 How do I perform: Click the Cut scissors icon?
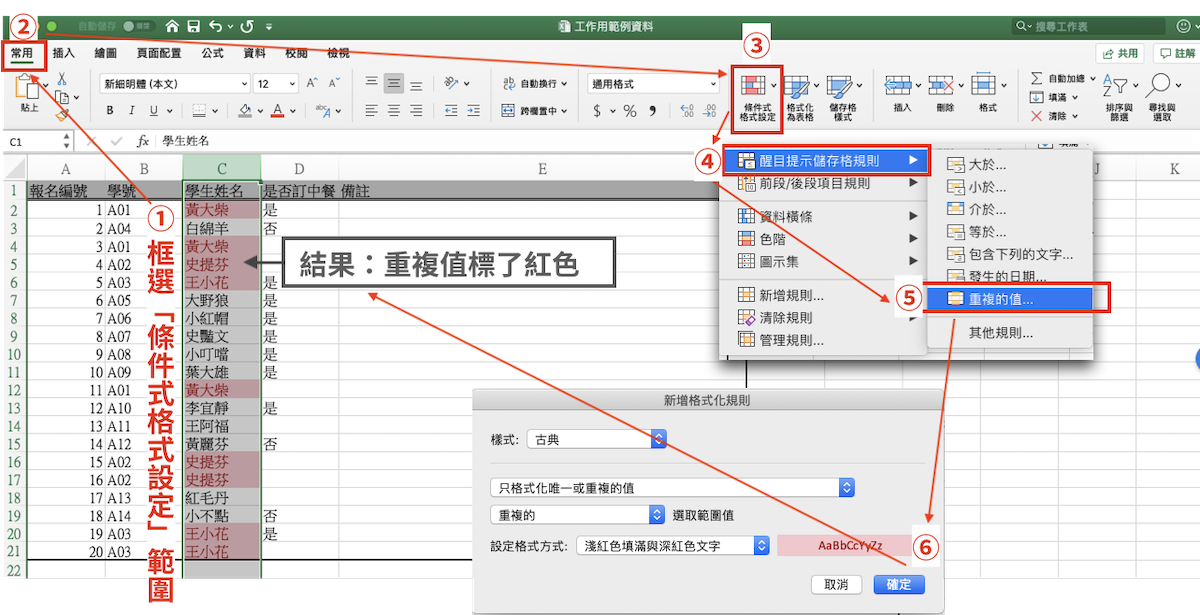(x=62, y=78)
